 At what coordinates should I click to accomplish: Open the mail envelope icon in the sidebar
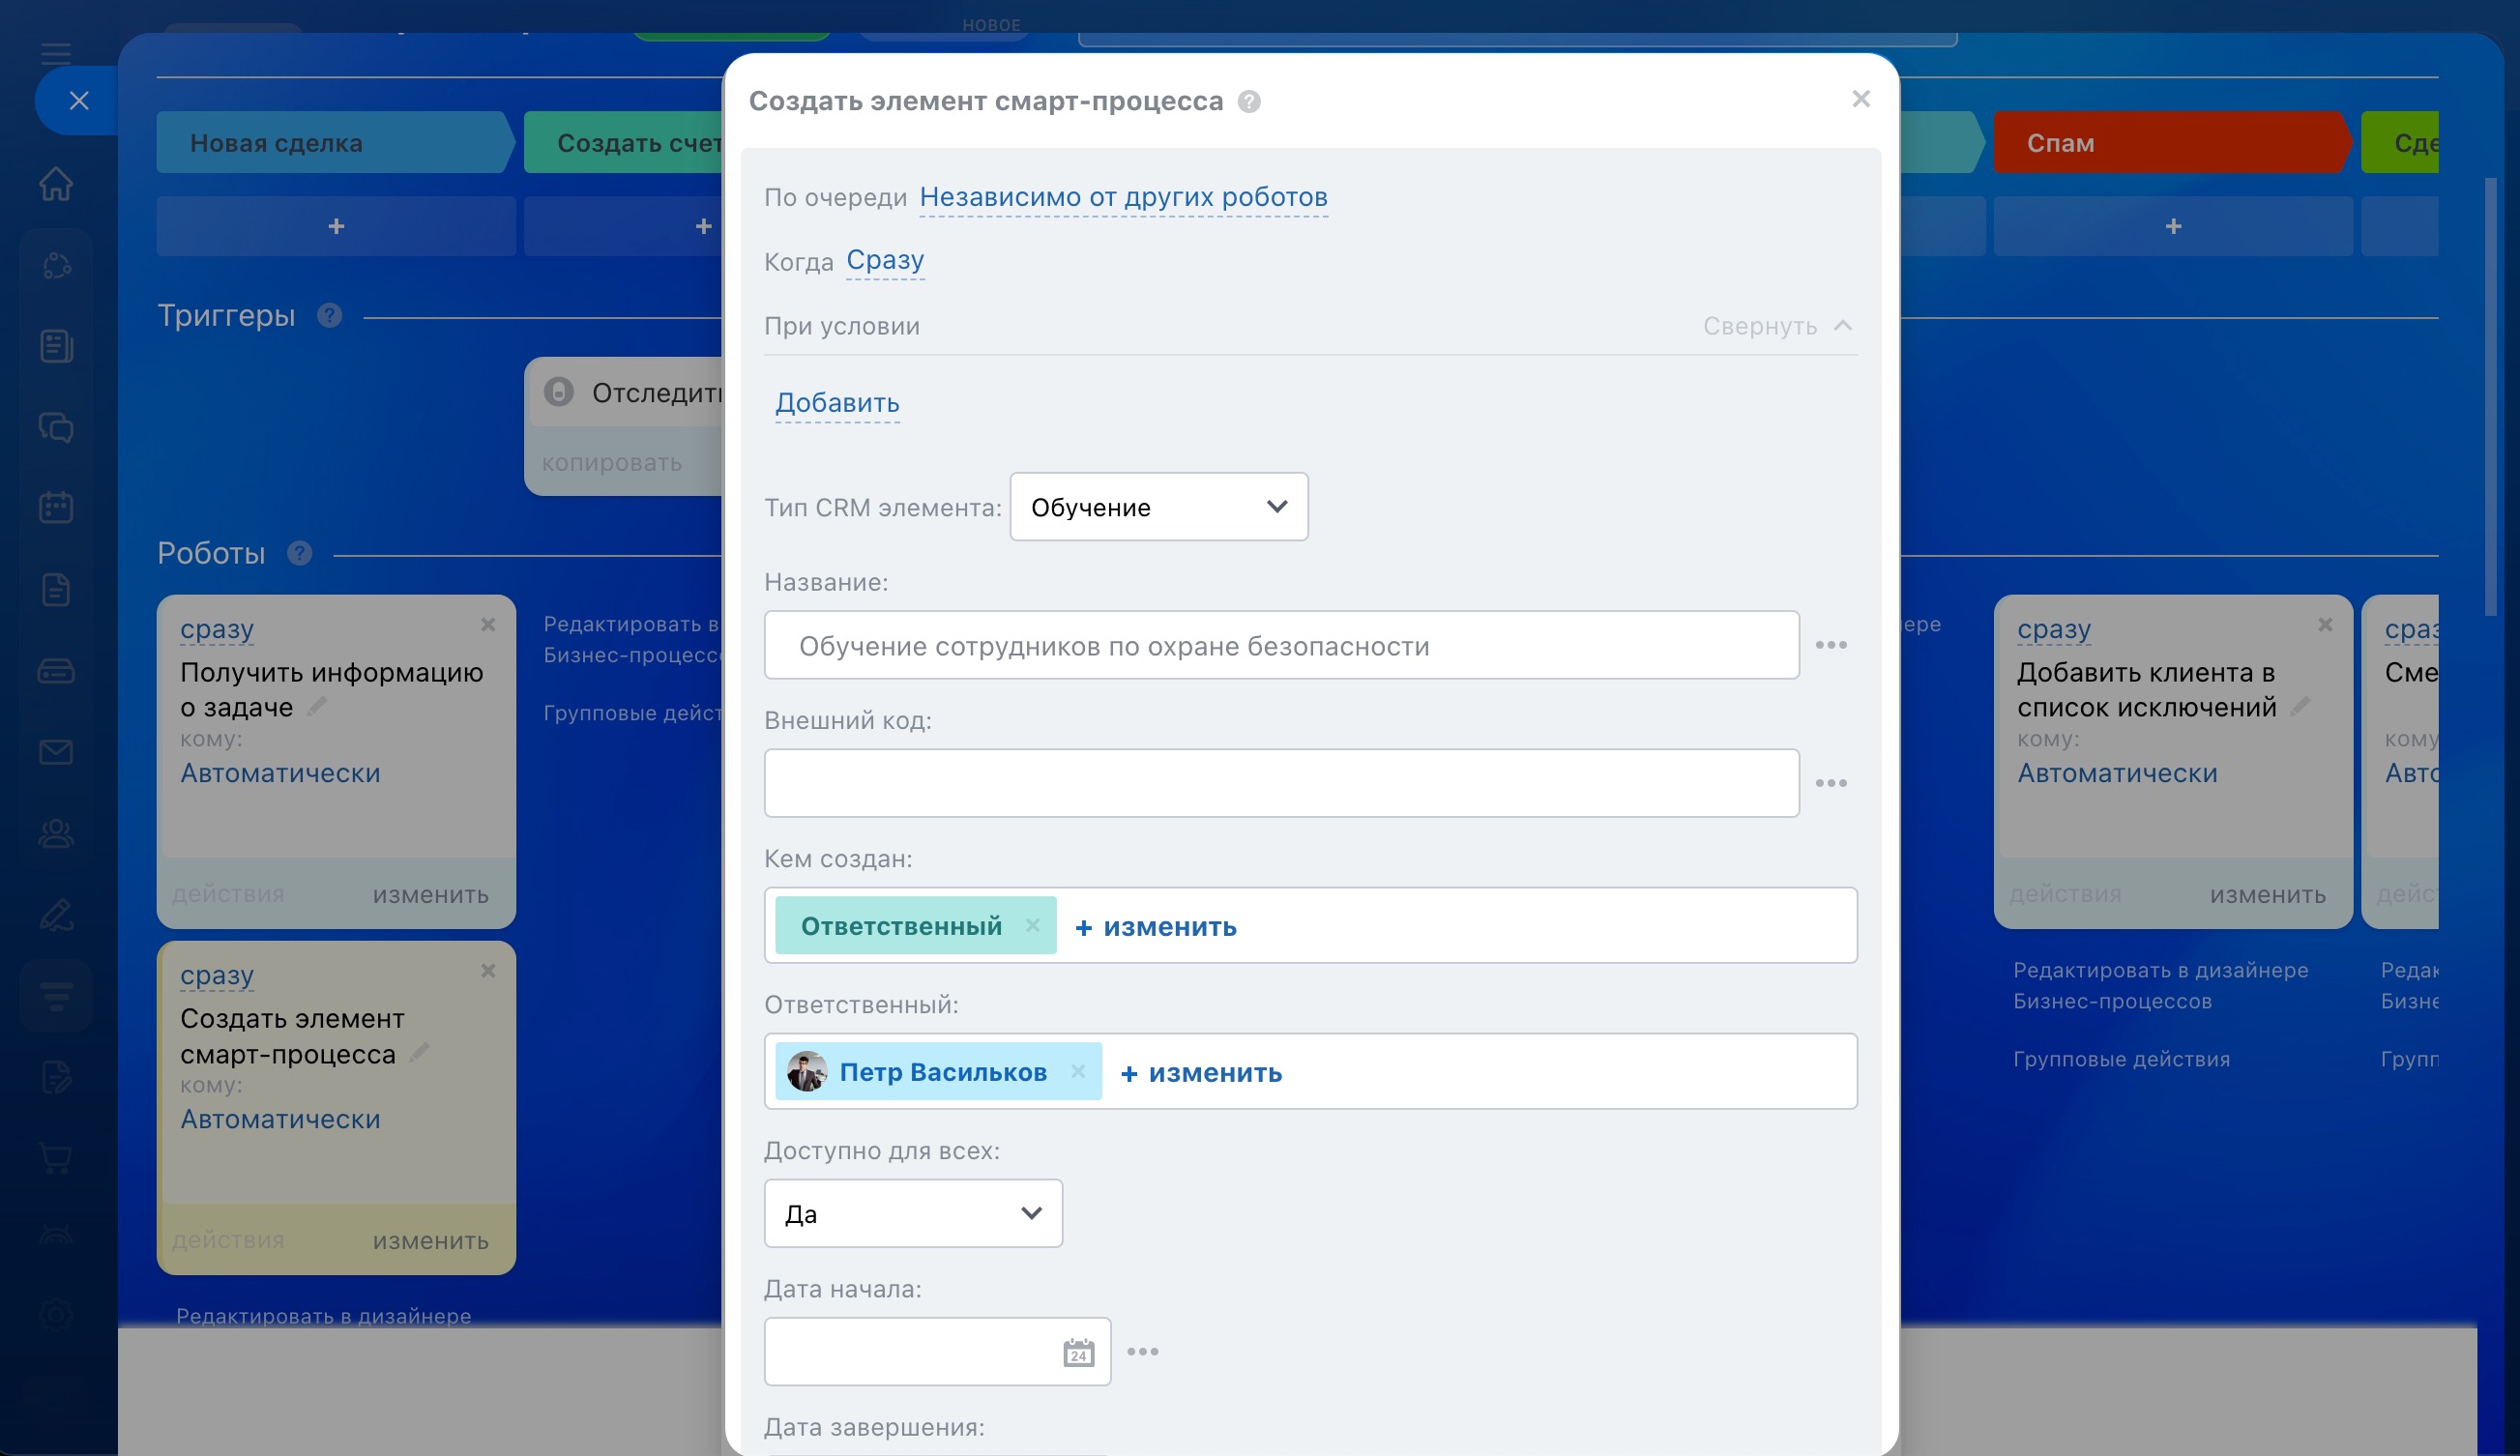(56, 752)
